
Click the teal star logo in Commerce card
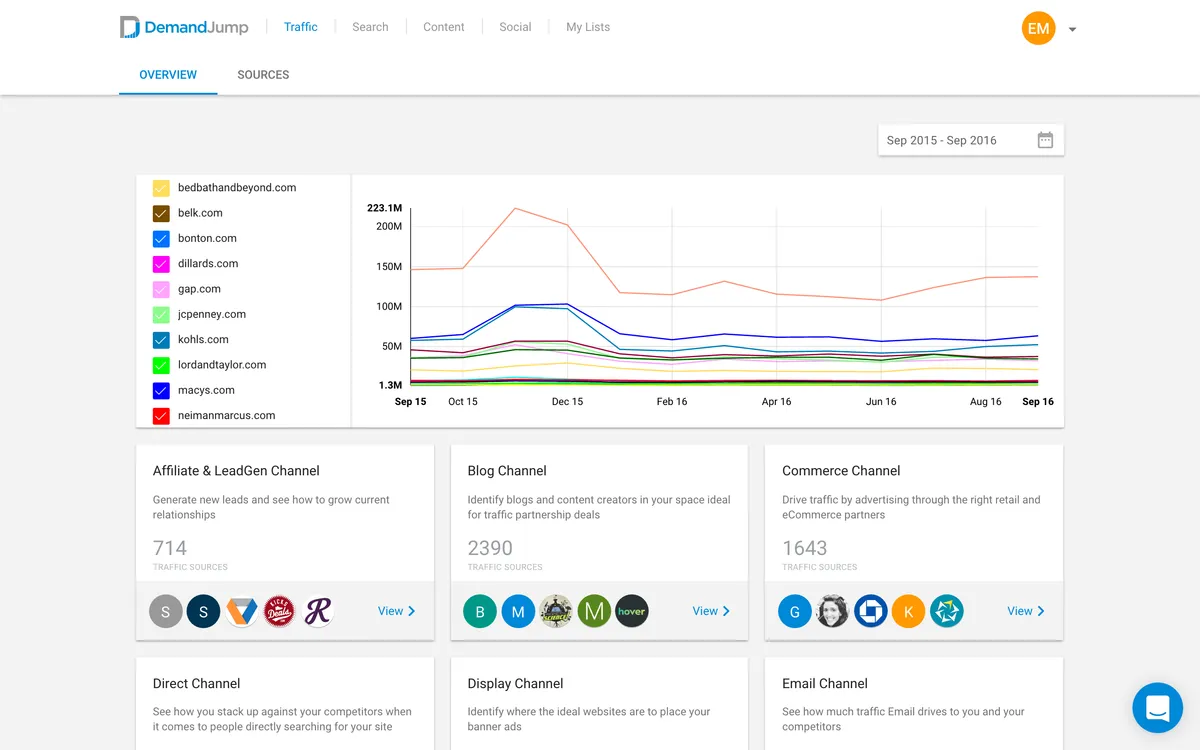pyautogui.click(x=946, y=611)
